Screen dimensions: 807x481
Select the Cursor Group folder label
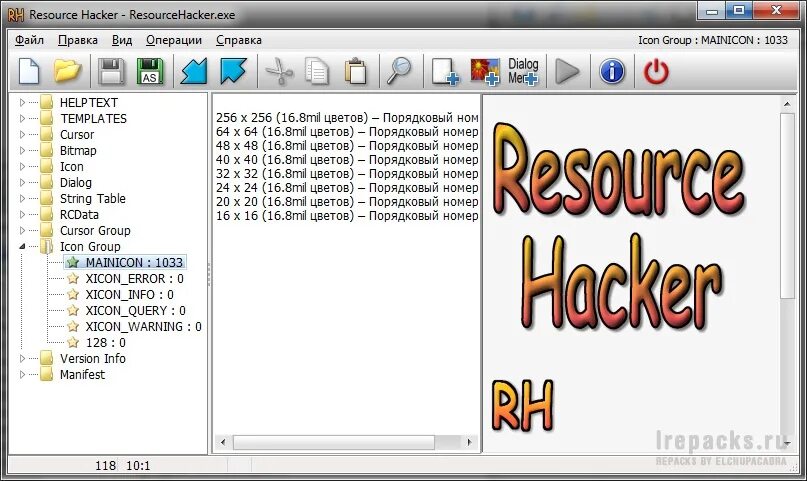(95, 230)
